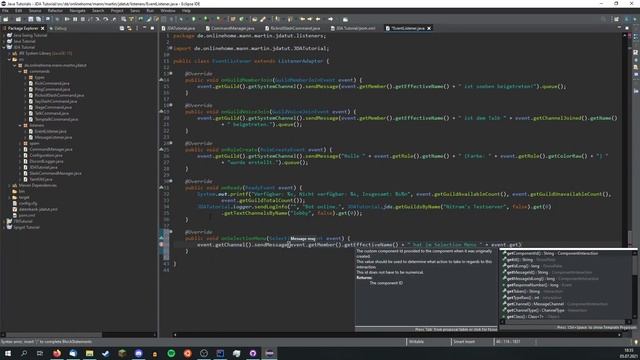The image size is (640, 360).
Task: Click the Open Perspective icon
Action: point(616,19)
